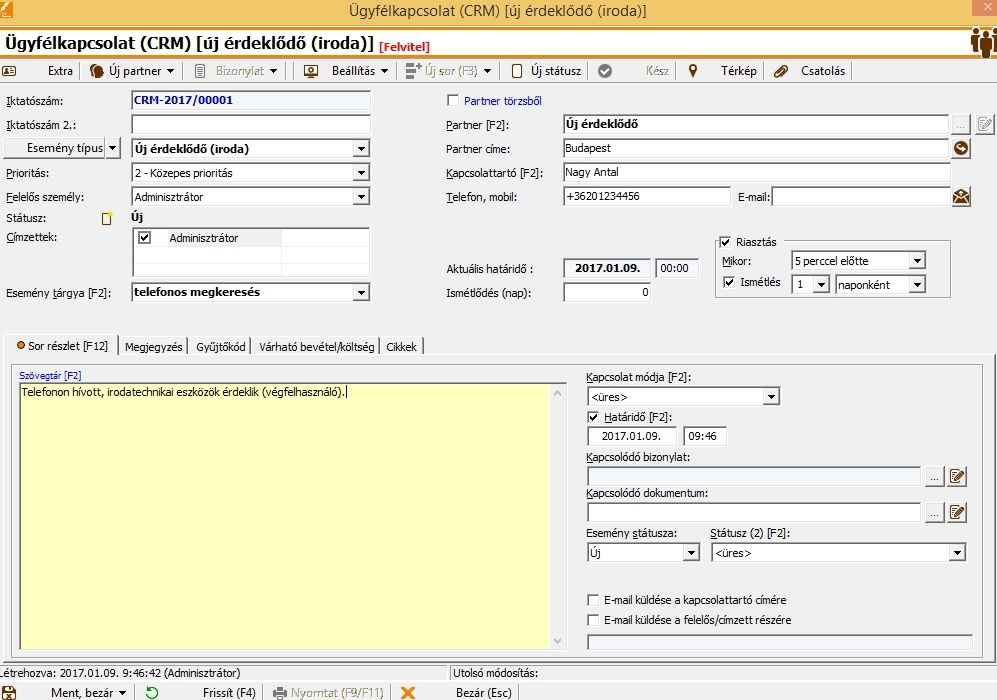Click the green refresh arrow icon
Image resolution: width=997 pixels, height=700 pixels.
click(152, 692)
